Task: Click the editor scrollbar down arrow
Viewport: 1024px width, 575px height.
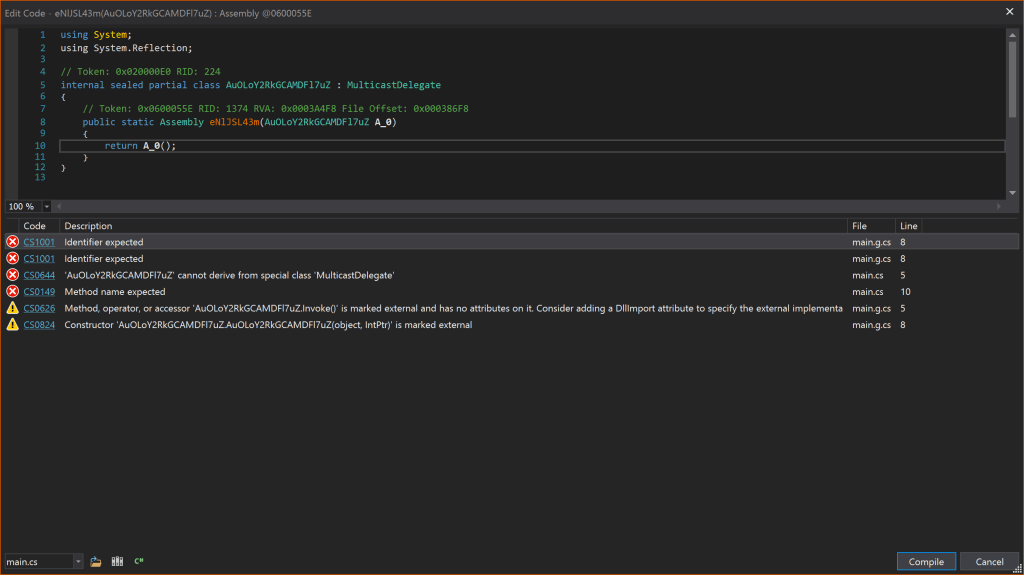Action: (1012, 193)
